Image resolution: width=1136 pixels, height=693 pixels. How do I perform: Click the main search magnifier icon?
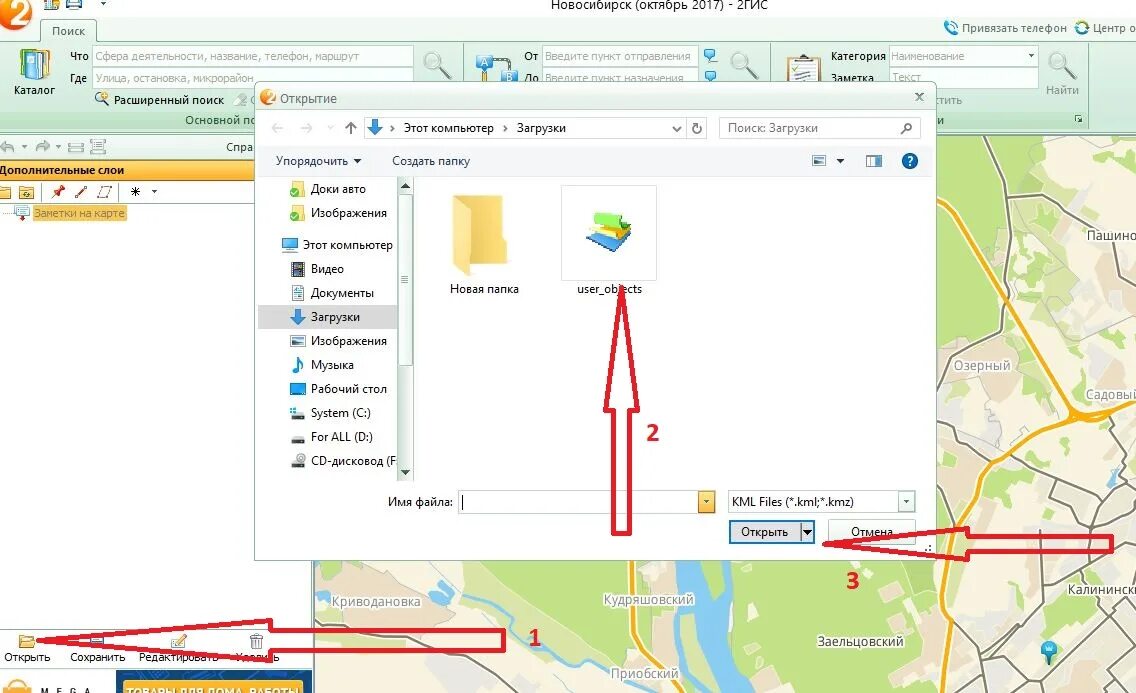click(x=437, y=65)
